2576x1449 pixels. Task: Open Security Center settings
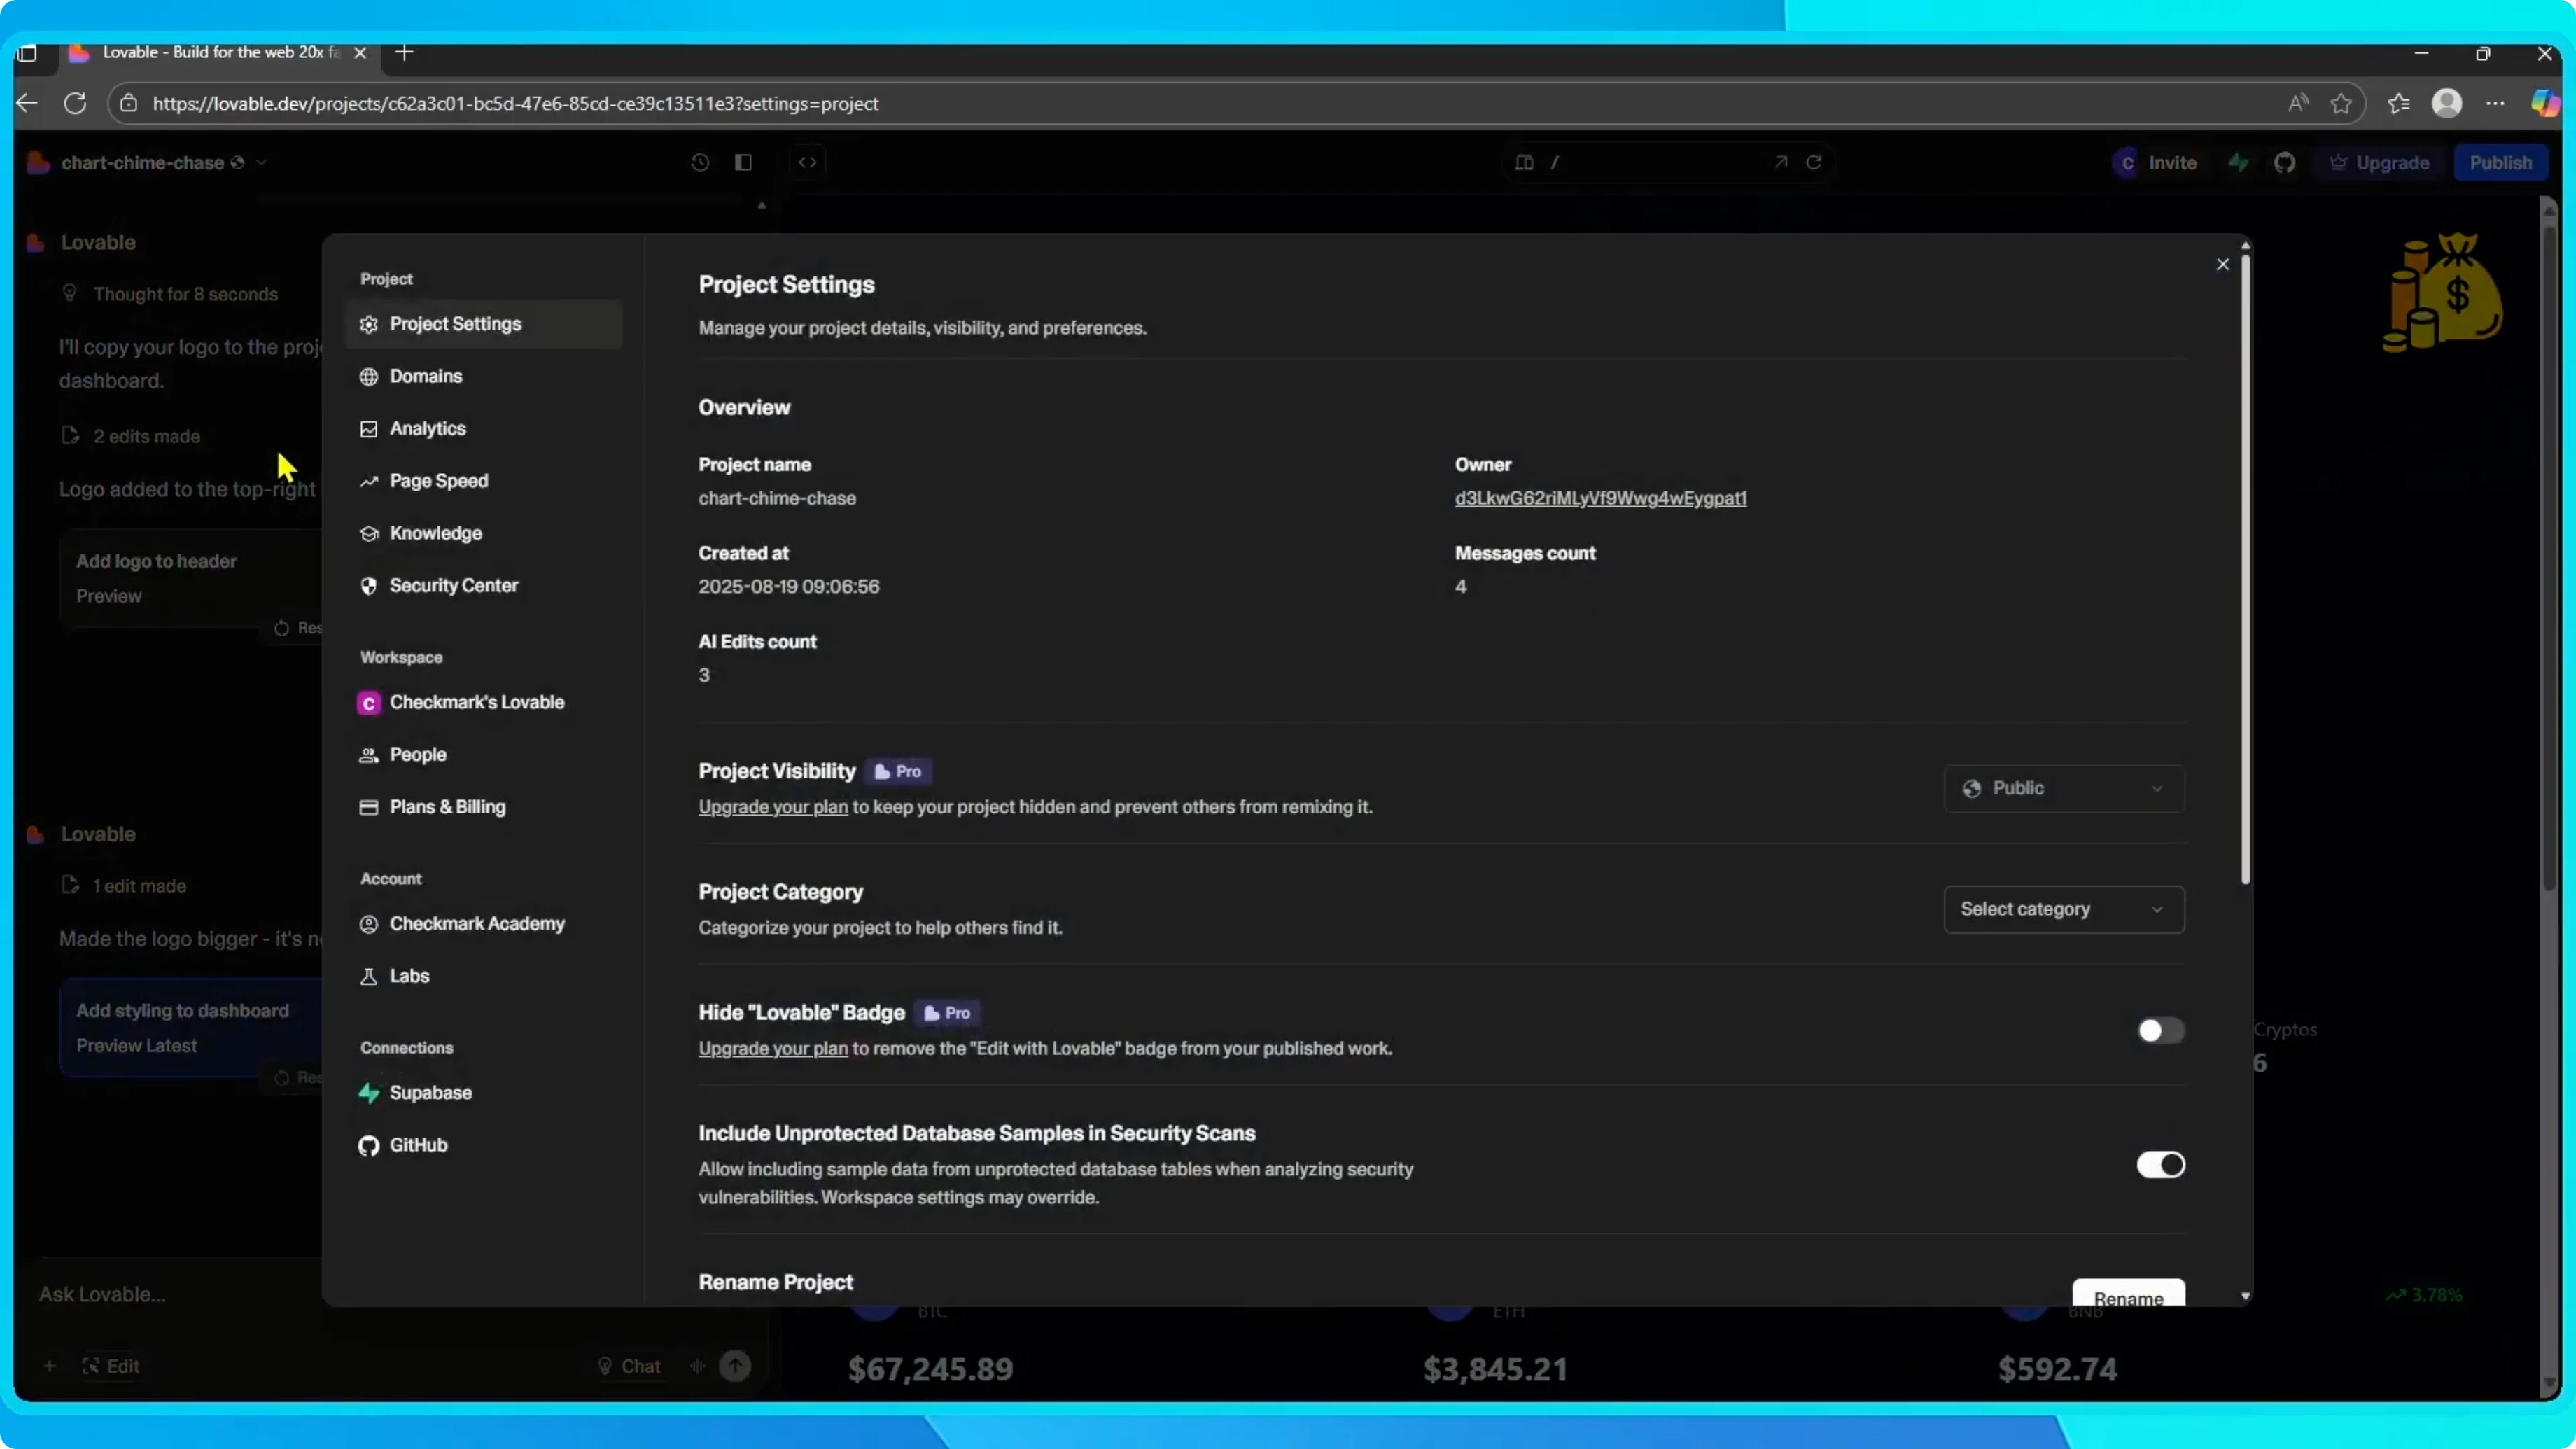click(x=484, y=586)
